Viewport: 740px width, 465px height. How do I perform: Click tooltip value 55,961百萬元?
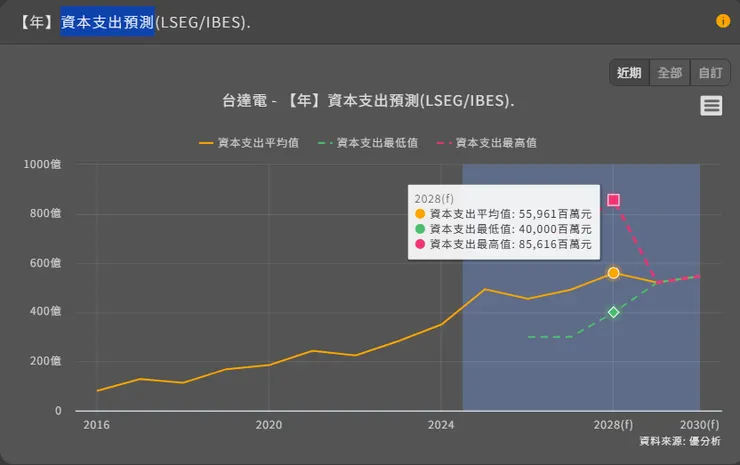(555, 214)
